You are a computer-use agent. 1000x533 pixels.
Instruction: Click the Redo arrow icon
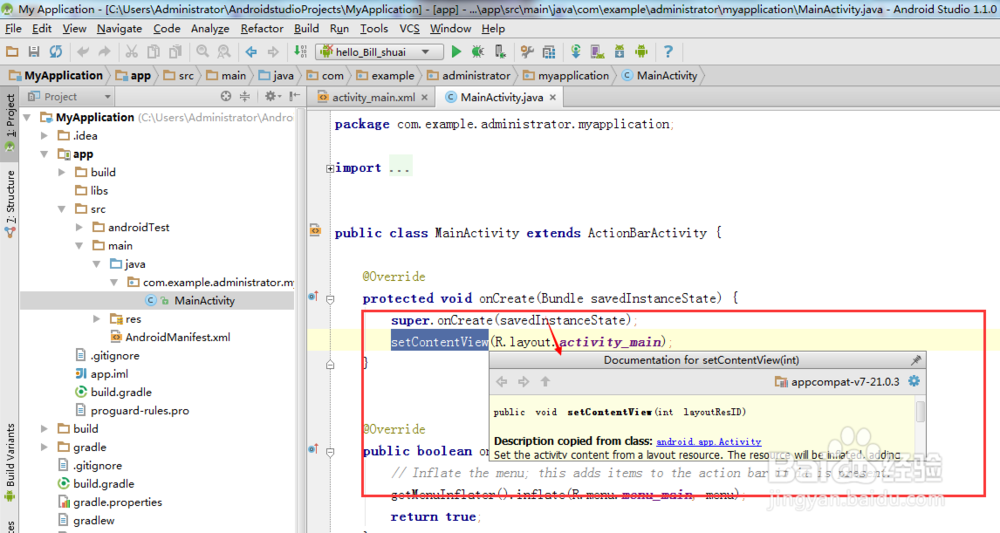(x=105, y=52)
